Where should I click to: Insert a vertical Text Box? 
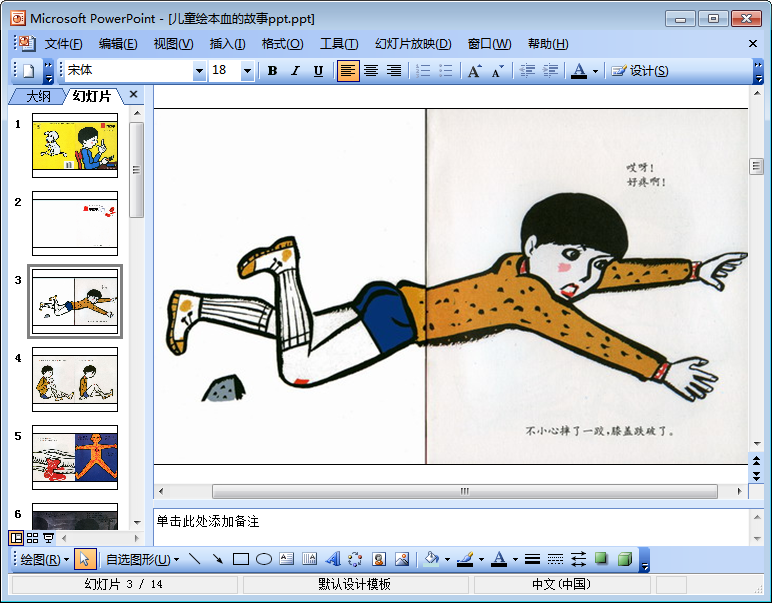coord(309,559)
